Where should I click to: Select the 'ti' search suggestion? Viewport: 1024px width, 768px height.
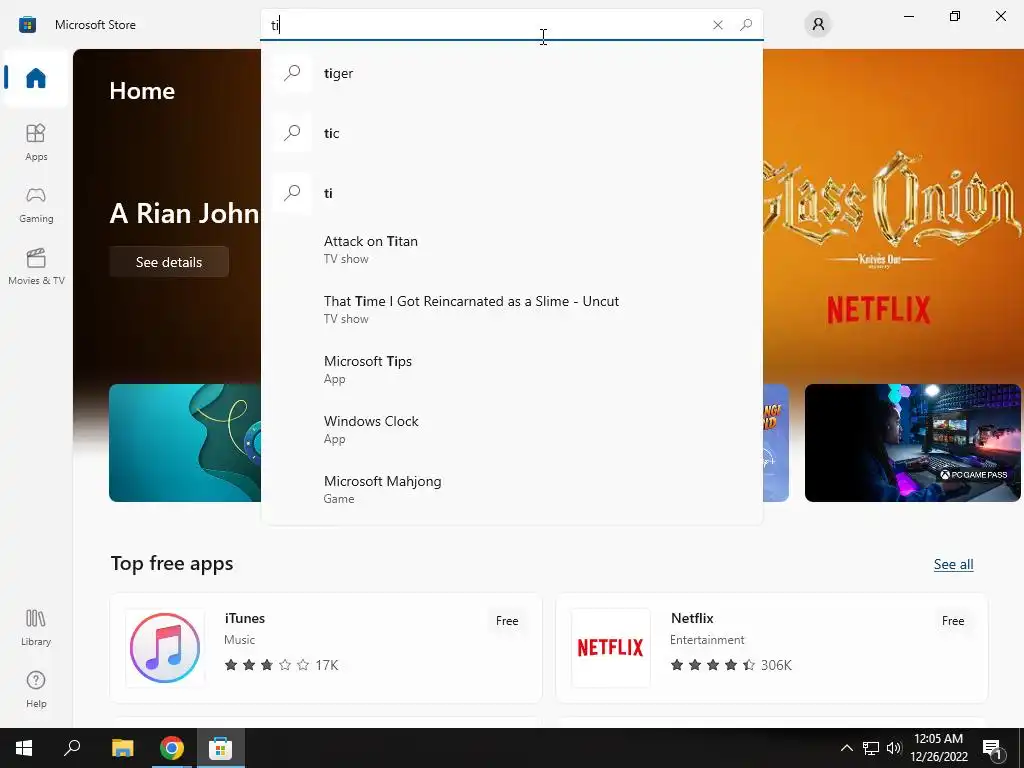tap(512, 193)
